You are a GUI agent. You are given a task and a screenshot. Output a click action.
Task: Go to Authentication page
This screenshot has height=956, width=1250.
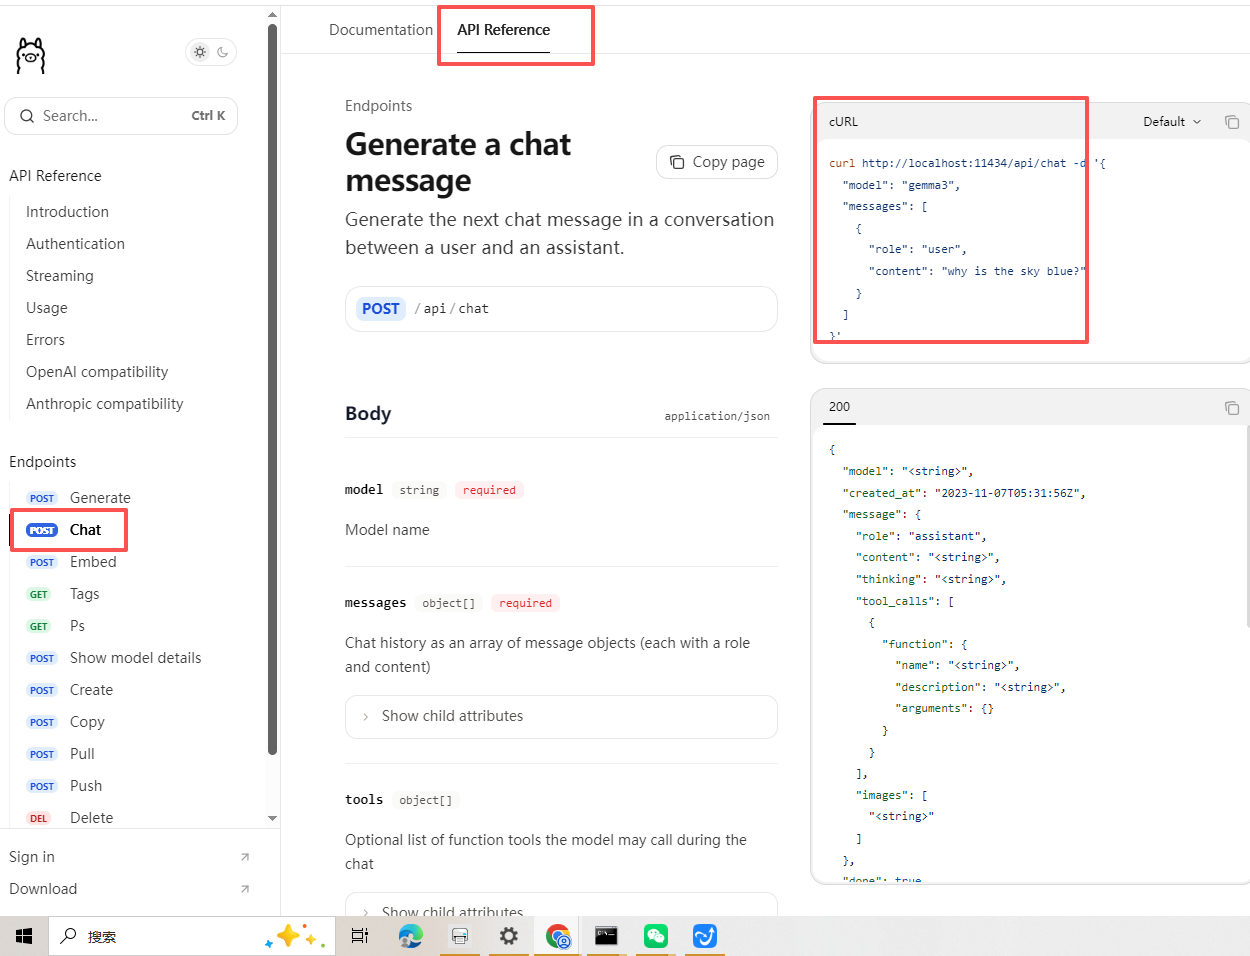click(x=75, y=244)
